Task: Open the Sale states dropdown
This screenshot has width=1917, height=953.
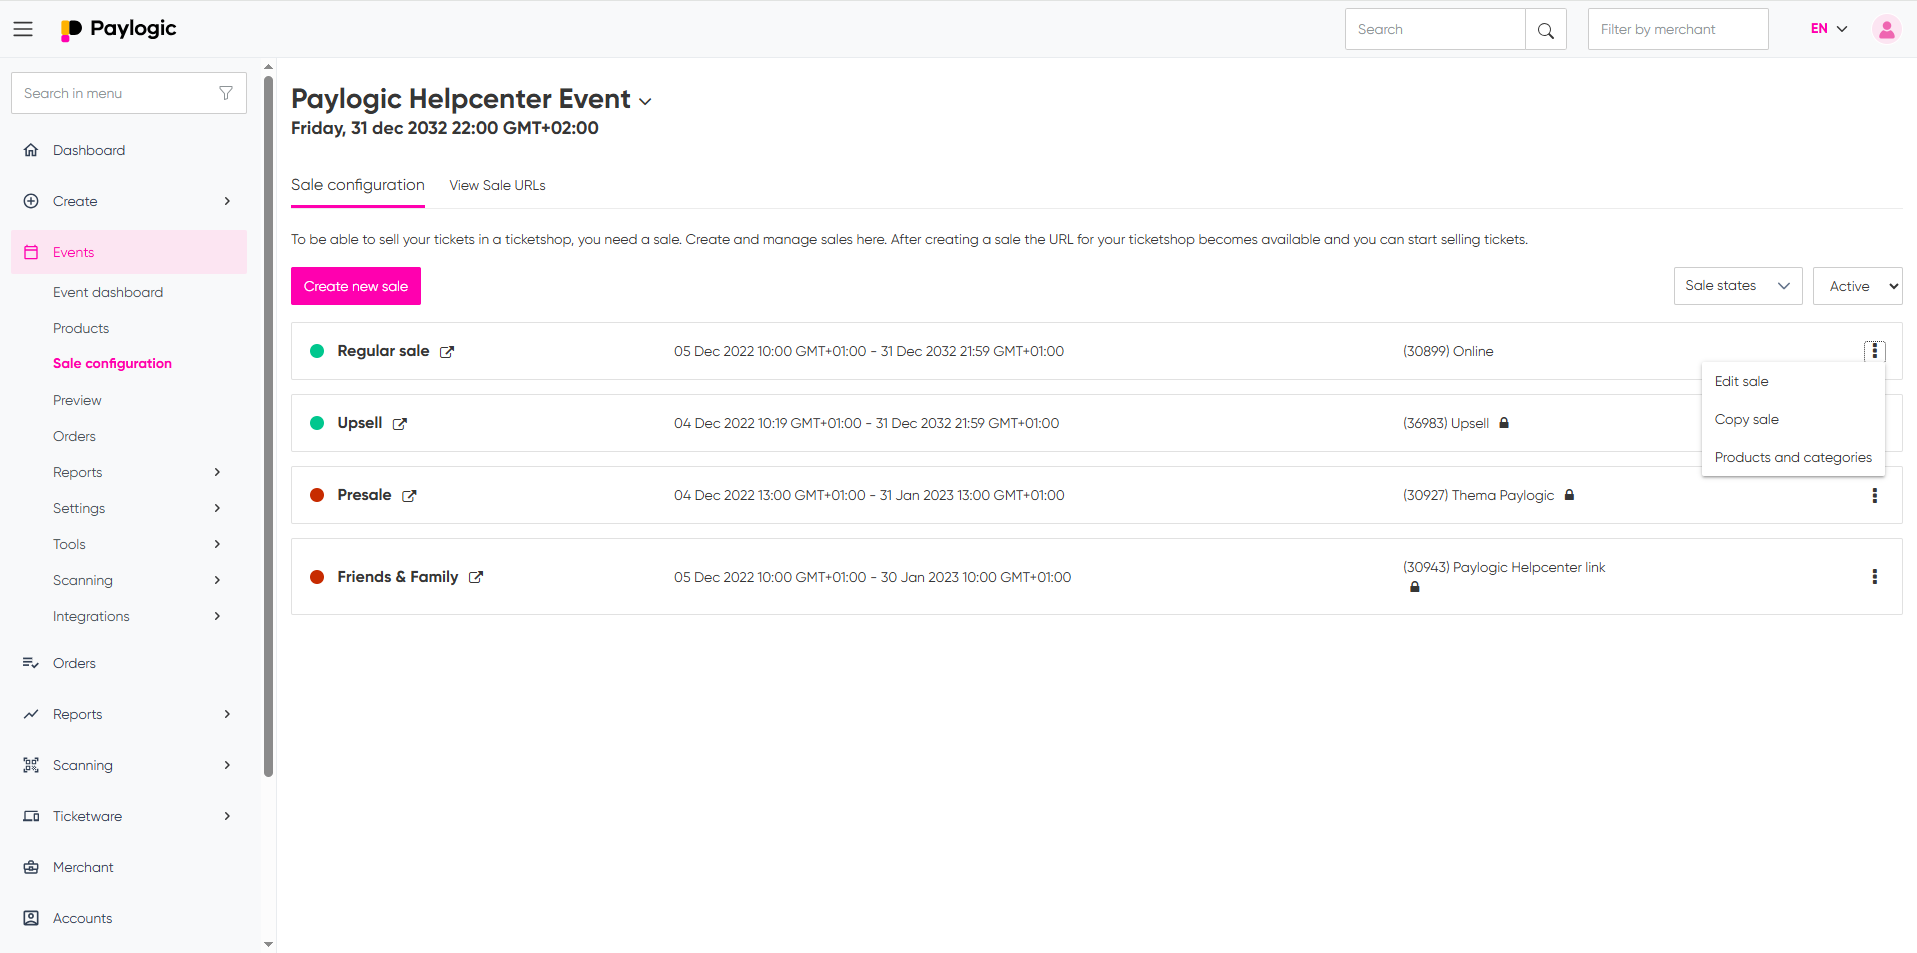Action: [x=1738, y=286]
